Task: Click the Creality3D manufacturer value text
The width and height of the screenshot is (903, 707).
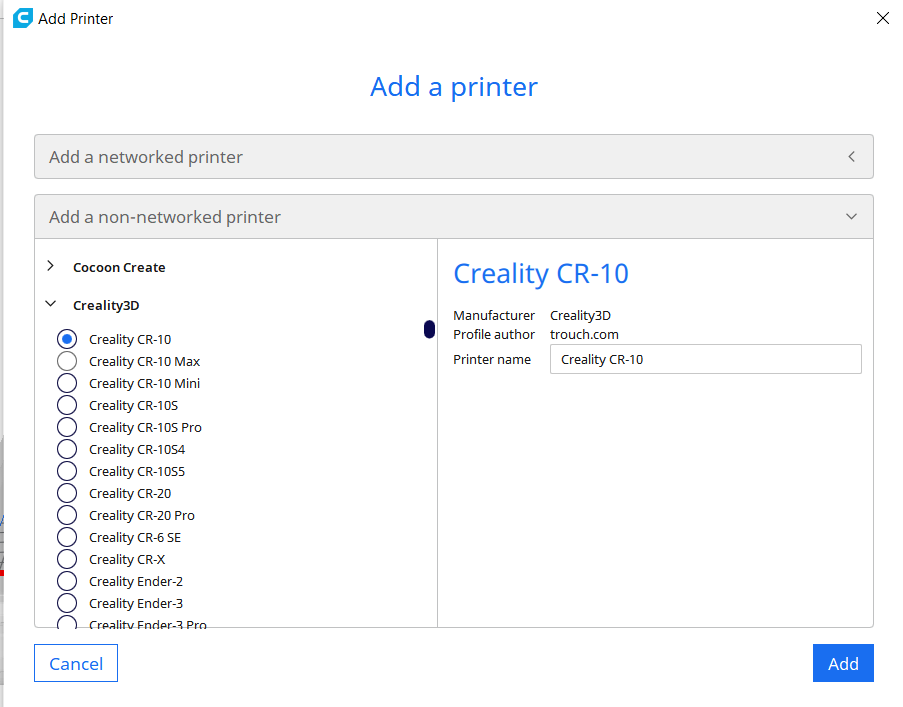Action: click(x=580, y=316)
